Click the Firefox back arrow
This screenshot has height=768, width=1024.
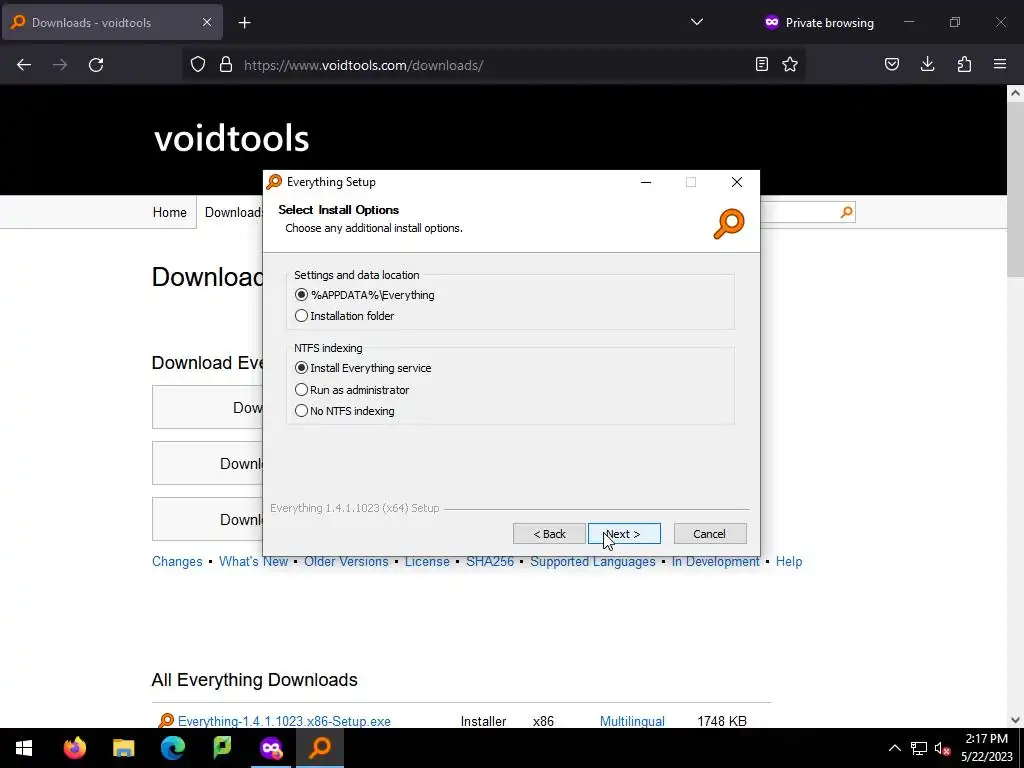click(24, 65)
